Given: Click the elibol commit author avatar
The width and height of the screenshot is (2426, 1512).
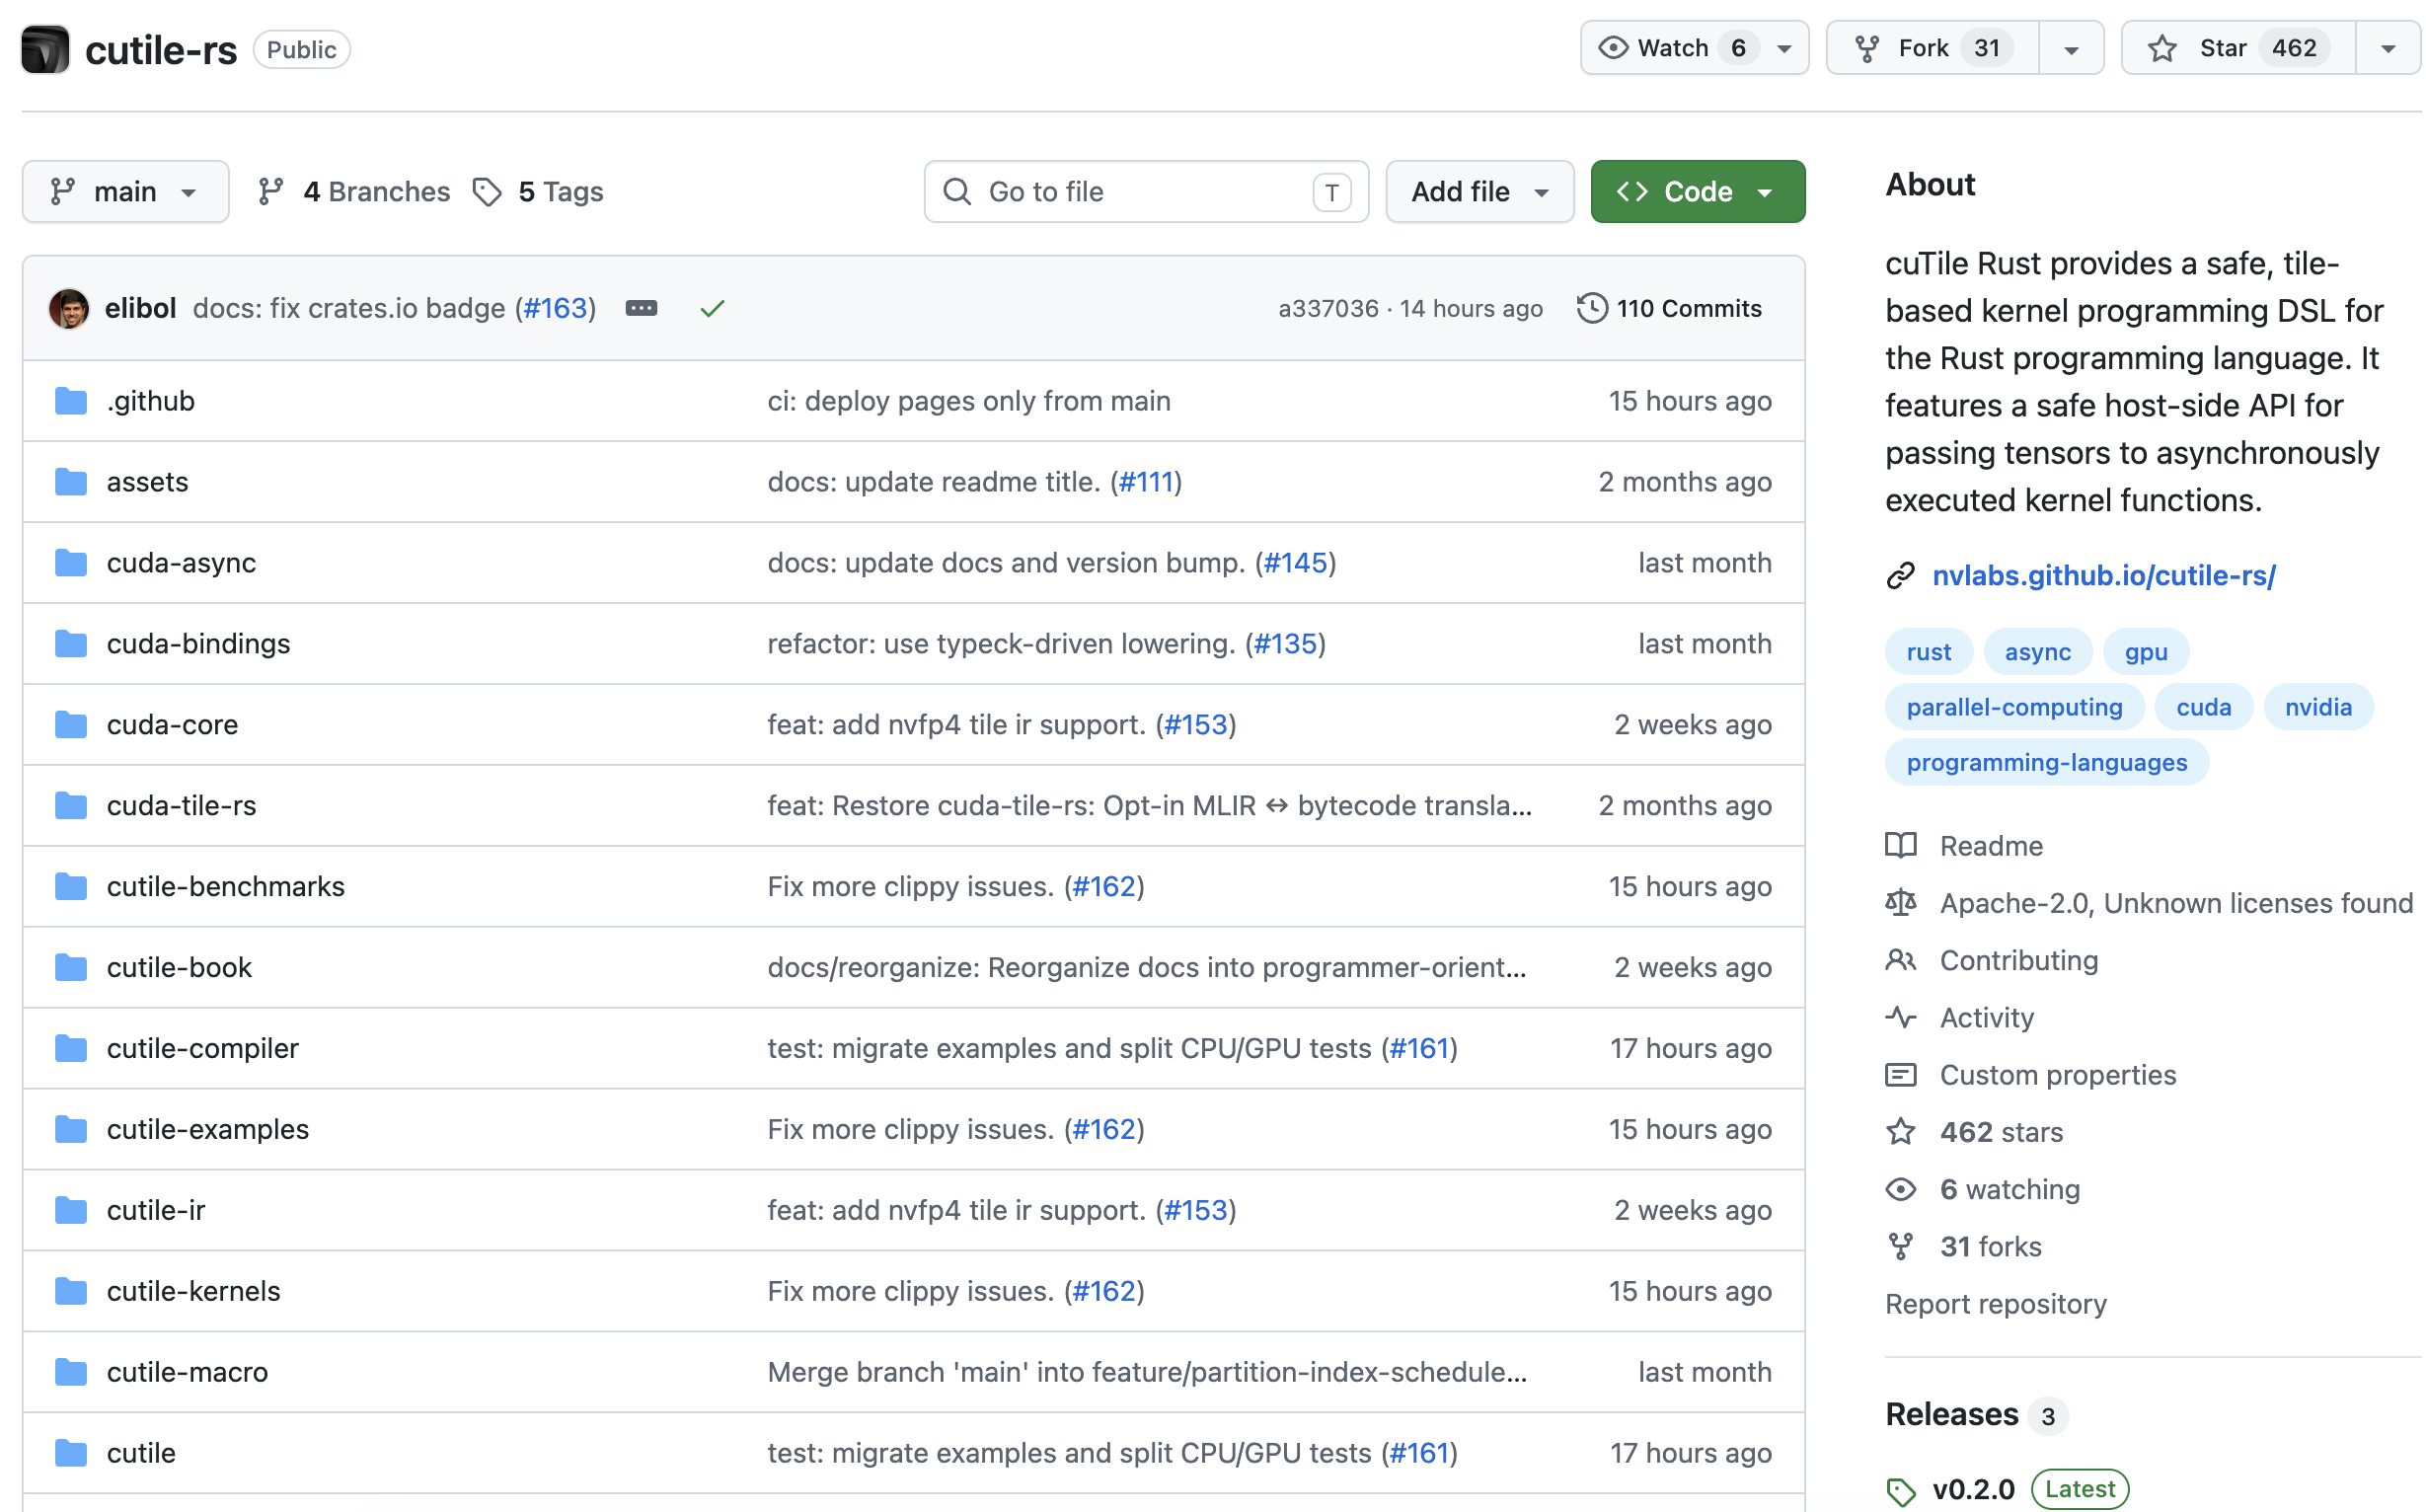Looking at the screenshot, I should click(x=69, y=308).
